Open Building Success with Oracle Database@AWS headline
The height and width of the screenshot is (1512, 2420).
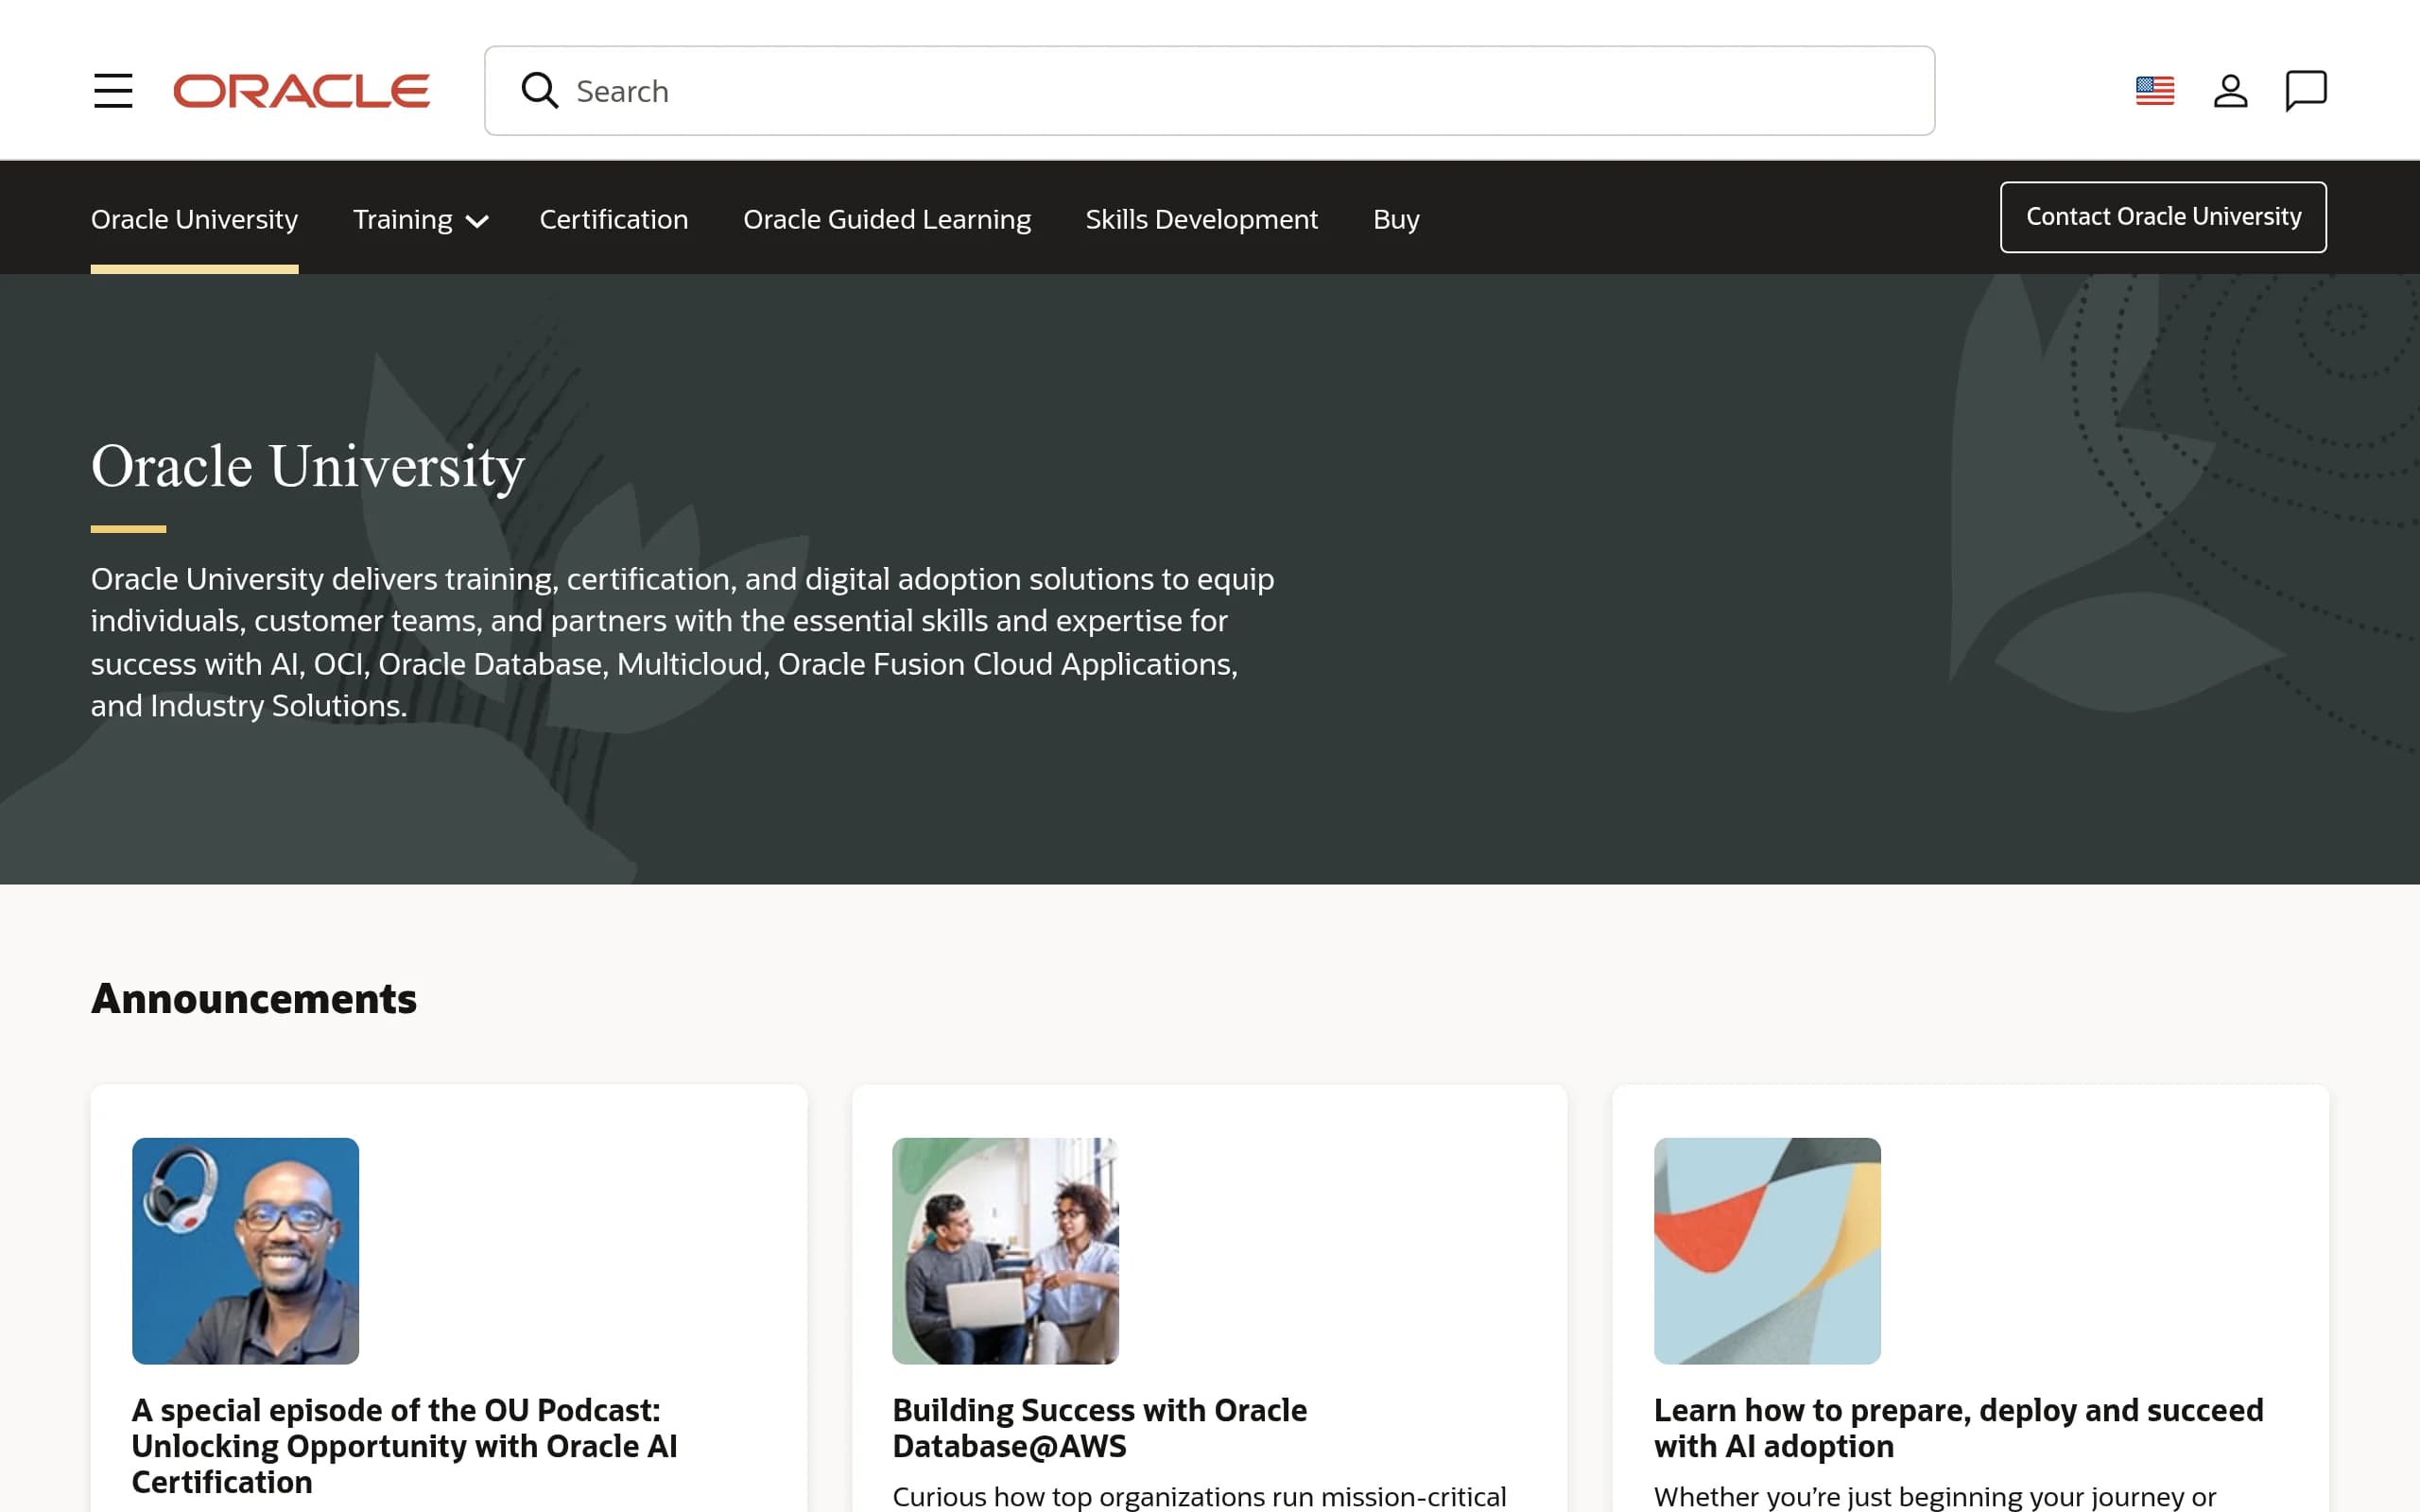coord(1100,1428)
